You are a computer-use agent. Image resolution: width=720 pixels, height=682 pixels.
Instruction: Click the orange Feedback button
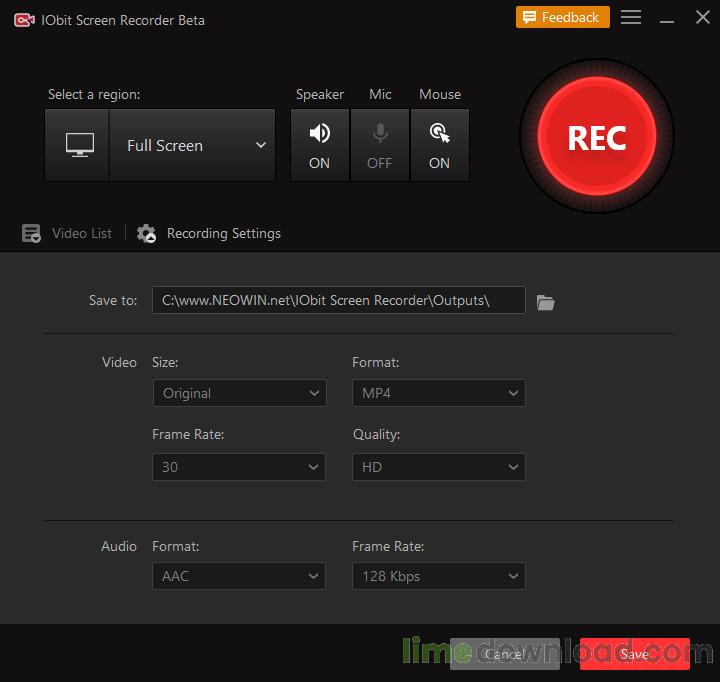(562, 18)
